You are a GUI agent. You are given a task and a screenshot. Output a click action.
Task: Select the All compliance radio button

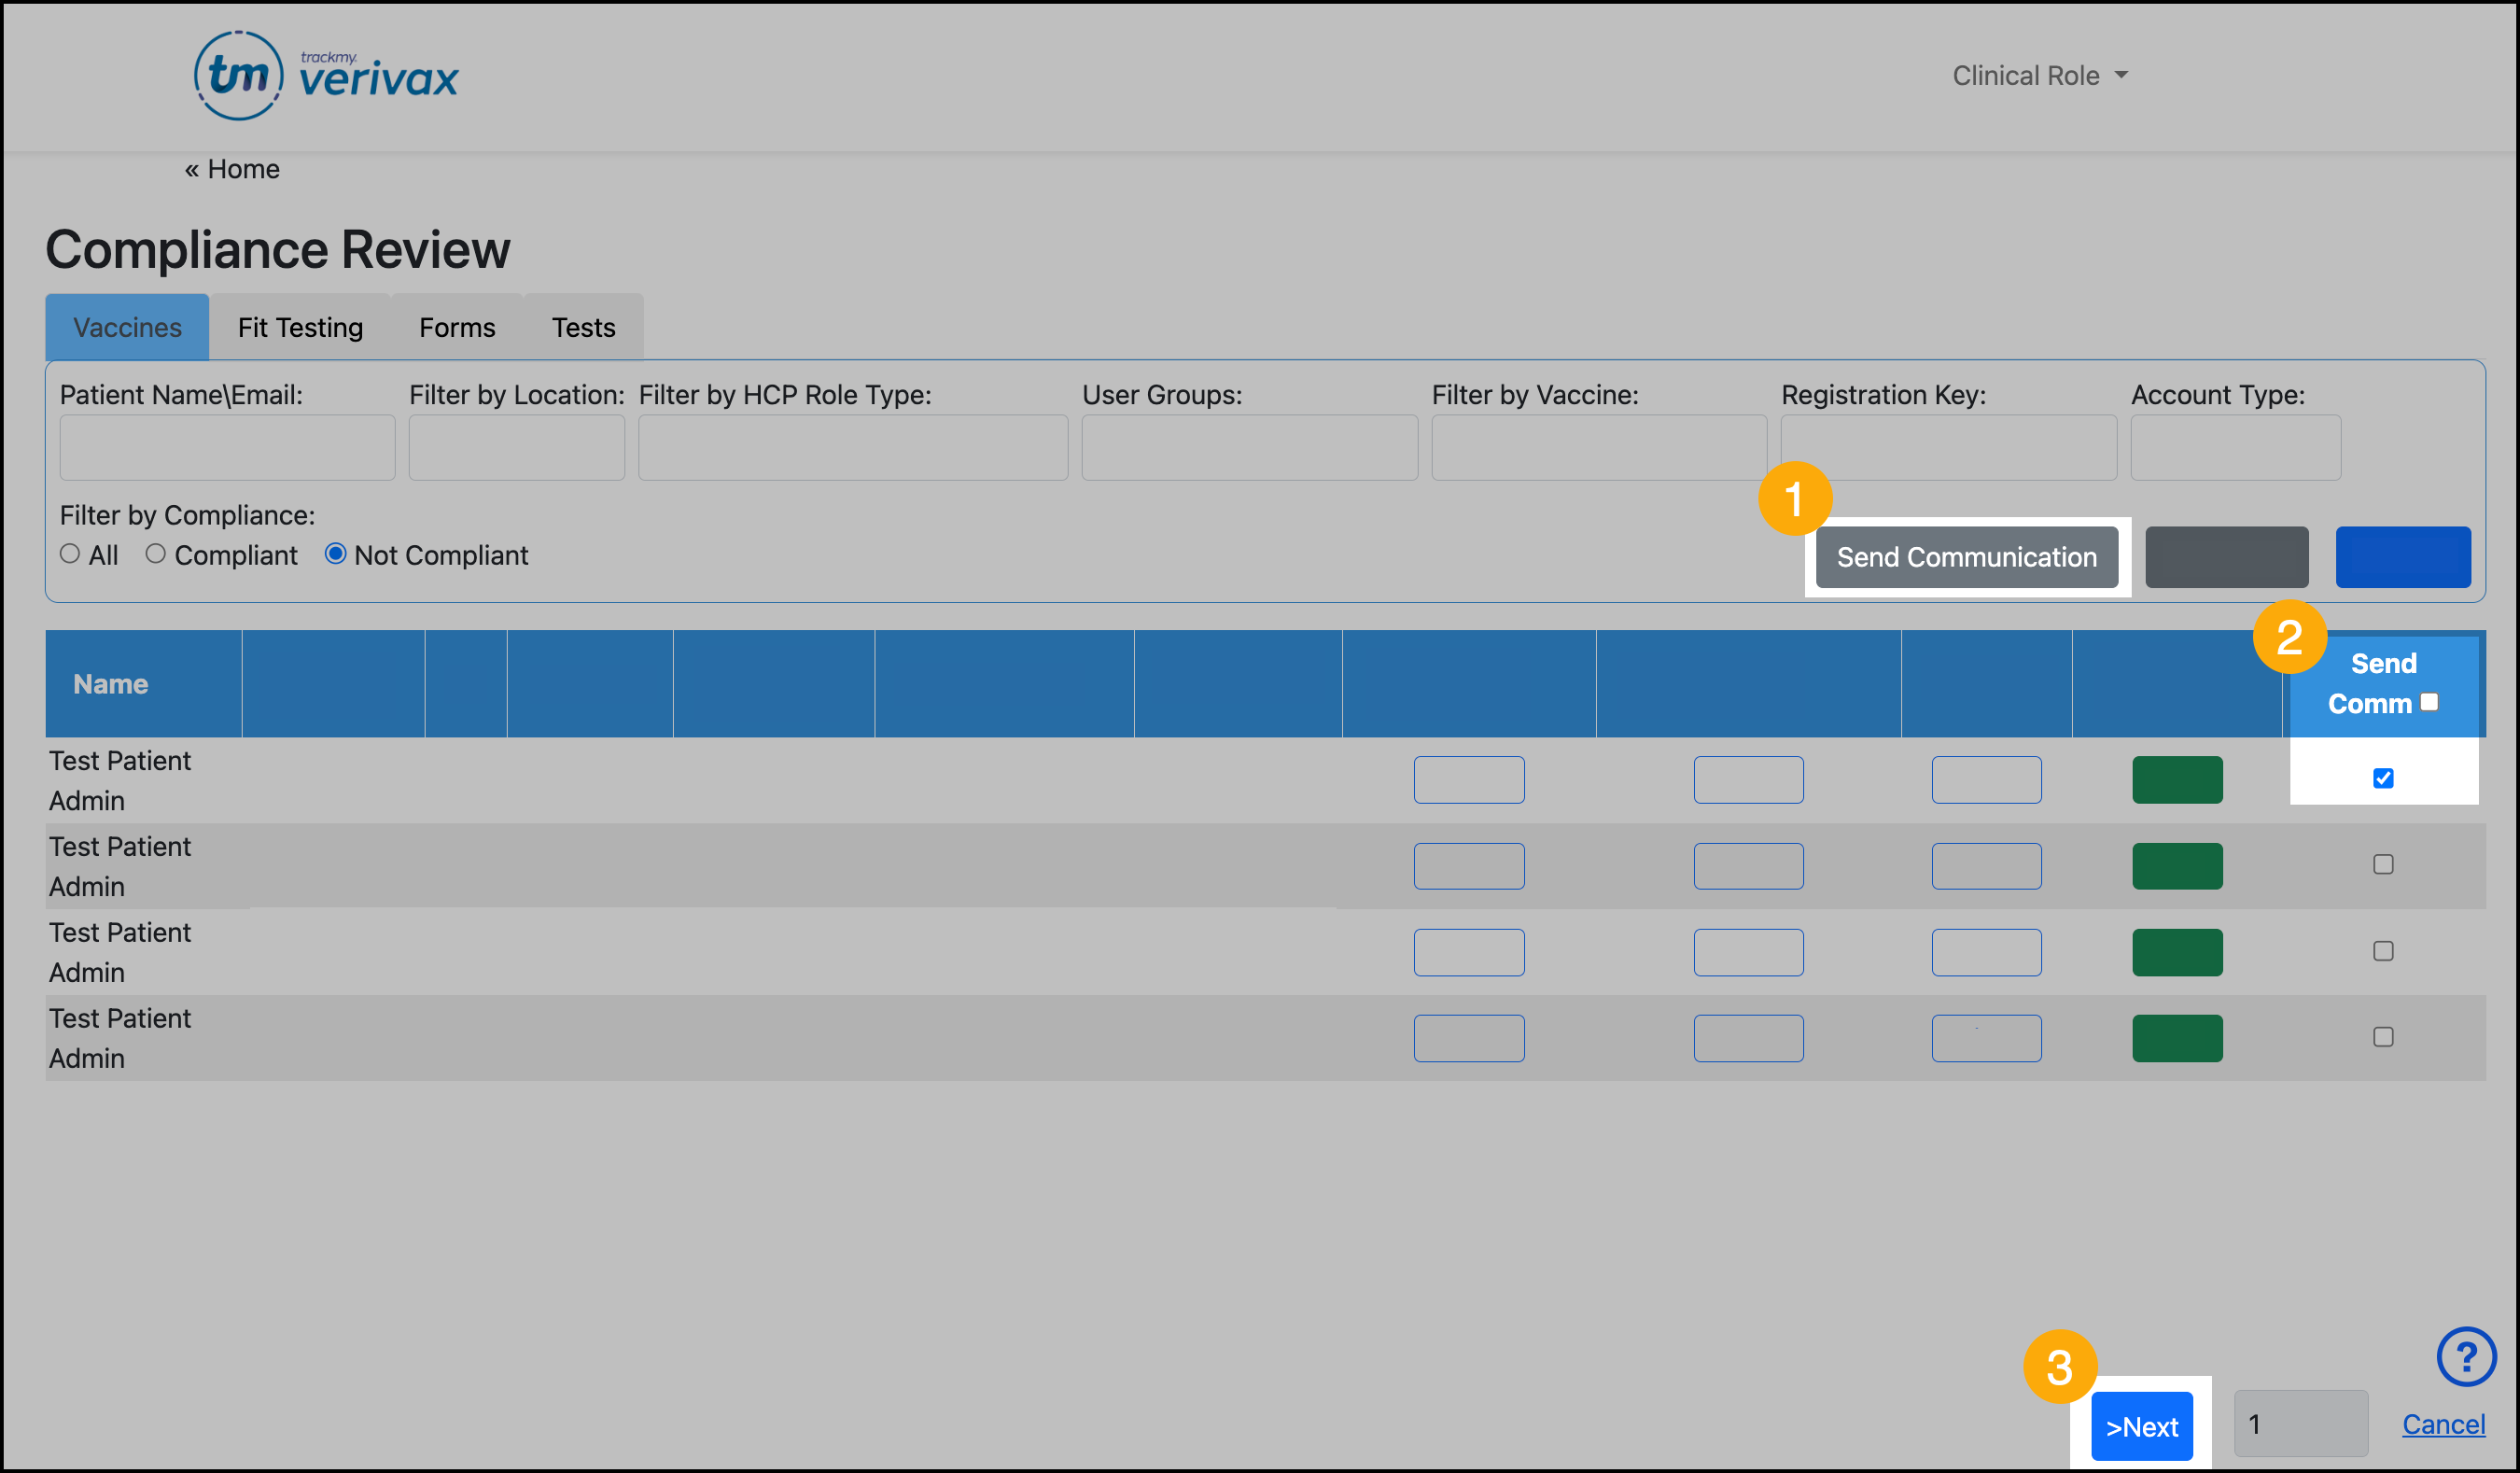(x=70, y=554)
